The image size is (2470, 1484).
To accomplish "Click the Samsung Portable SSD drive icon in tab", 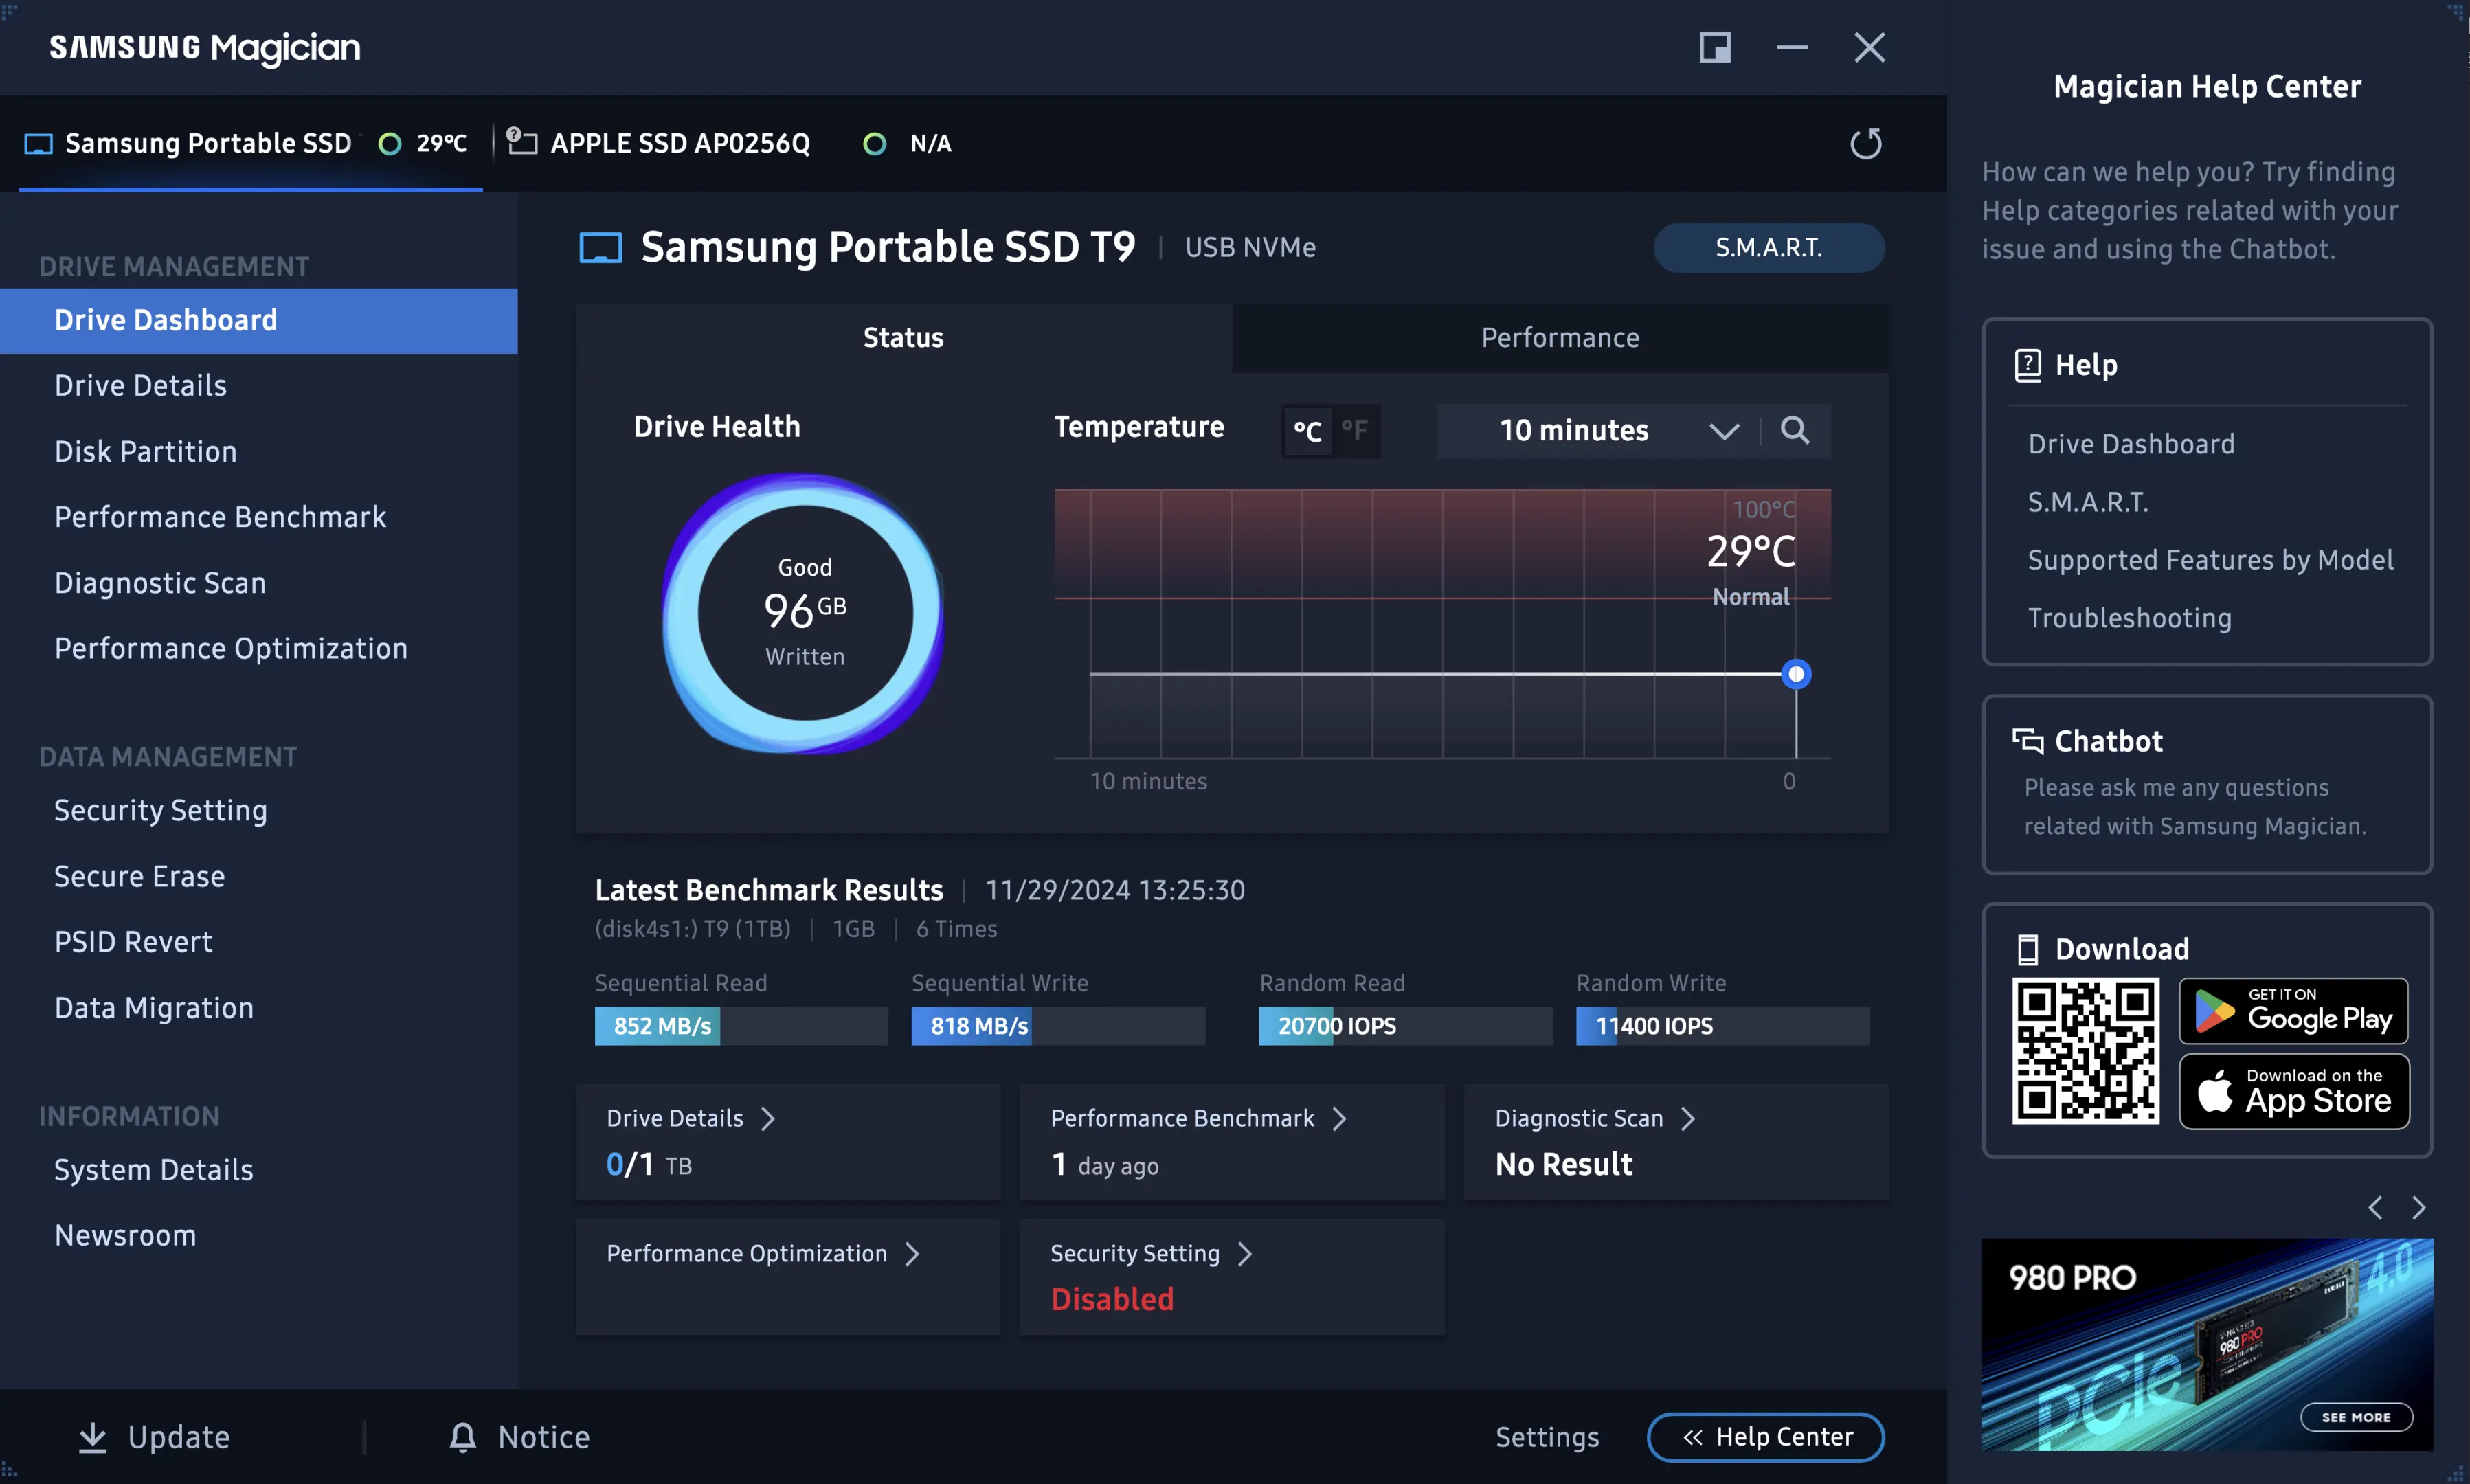I will pos(38,144).
